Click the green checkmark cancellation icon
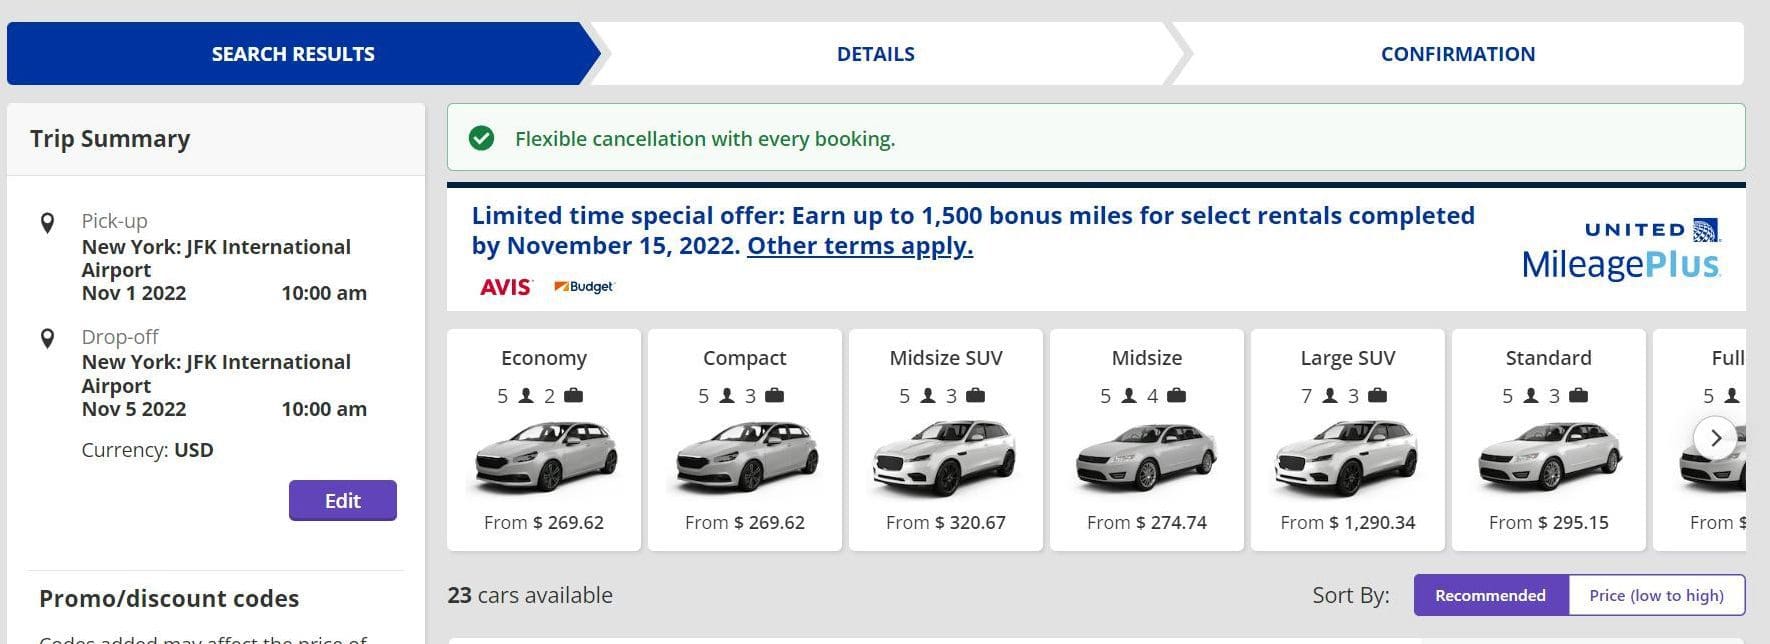 pos(483,138)
